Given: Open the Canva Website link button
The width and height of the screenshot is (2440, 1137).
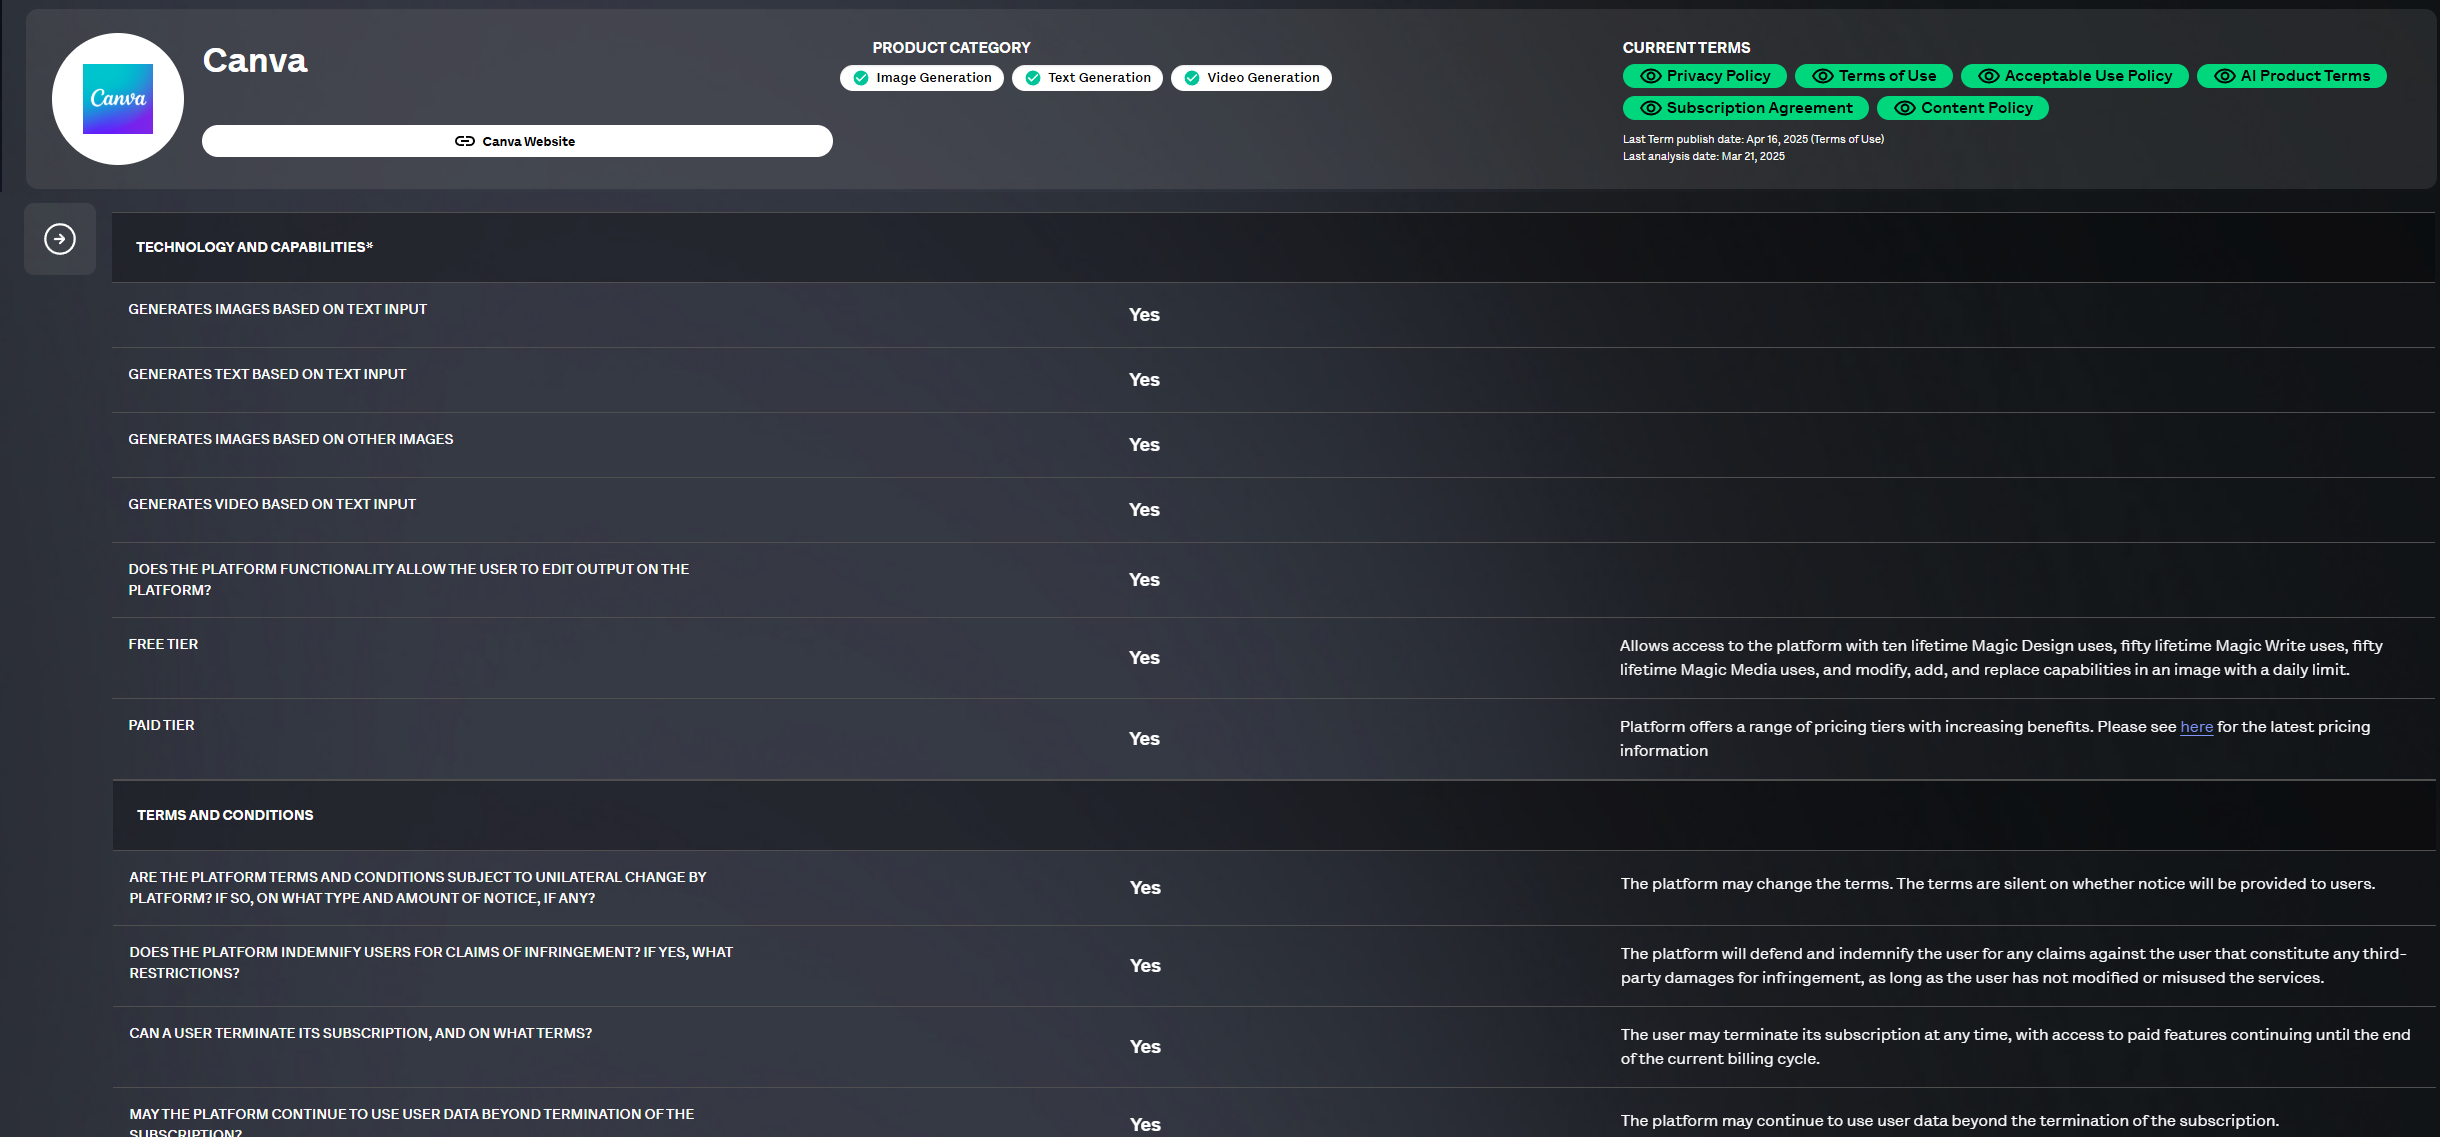Looking at the screenshot, I should [x=517, y=141].
